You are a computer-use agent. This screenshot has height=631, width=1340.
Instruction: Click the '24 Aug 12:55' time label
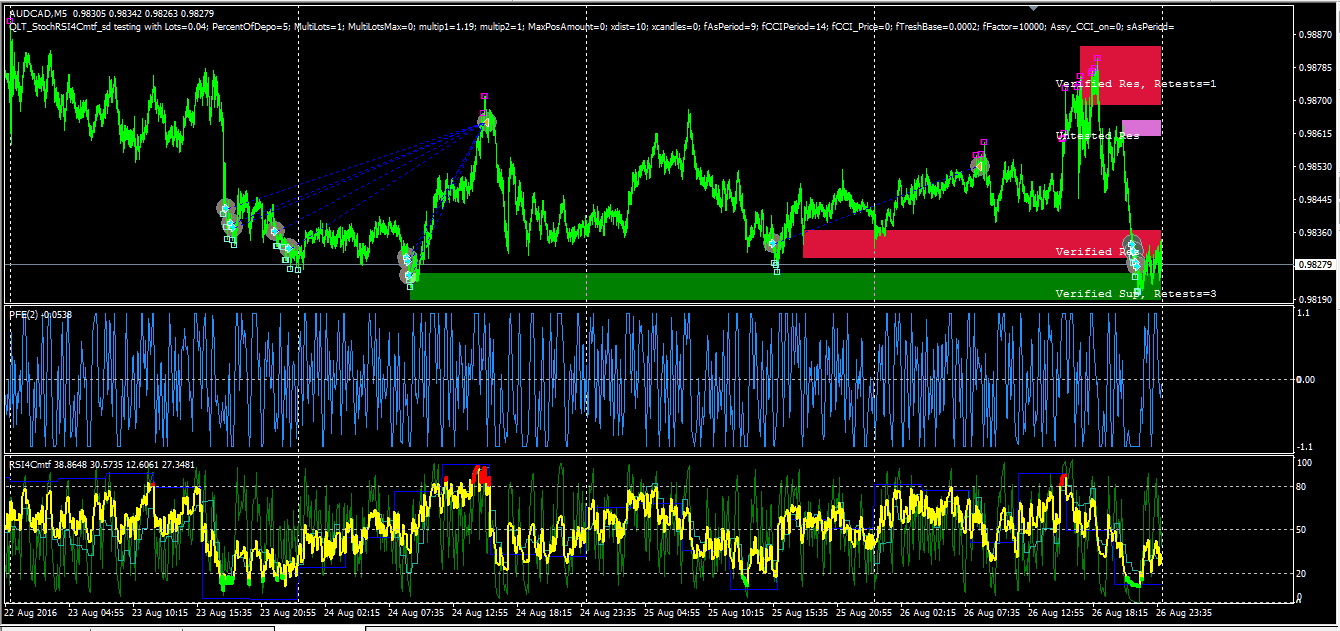(478, 612)
